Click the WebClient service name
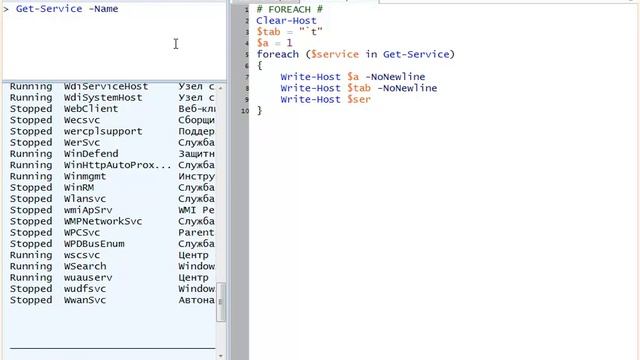 (91, 109)
